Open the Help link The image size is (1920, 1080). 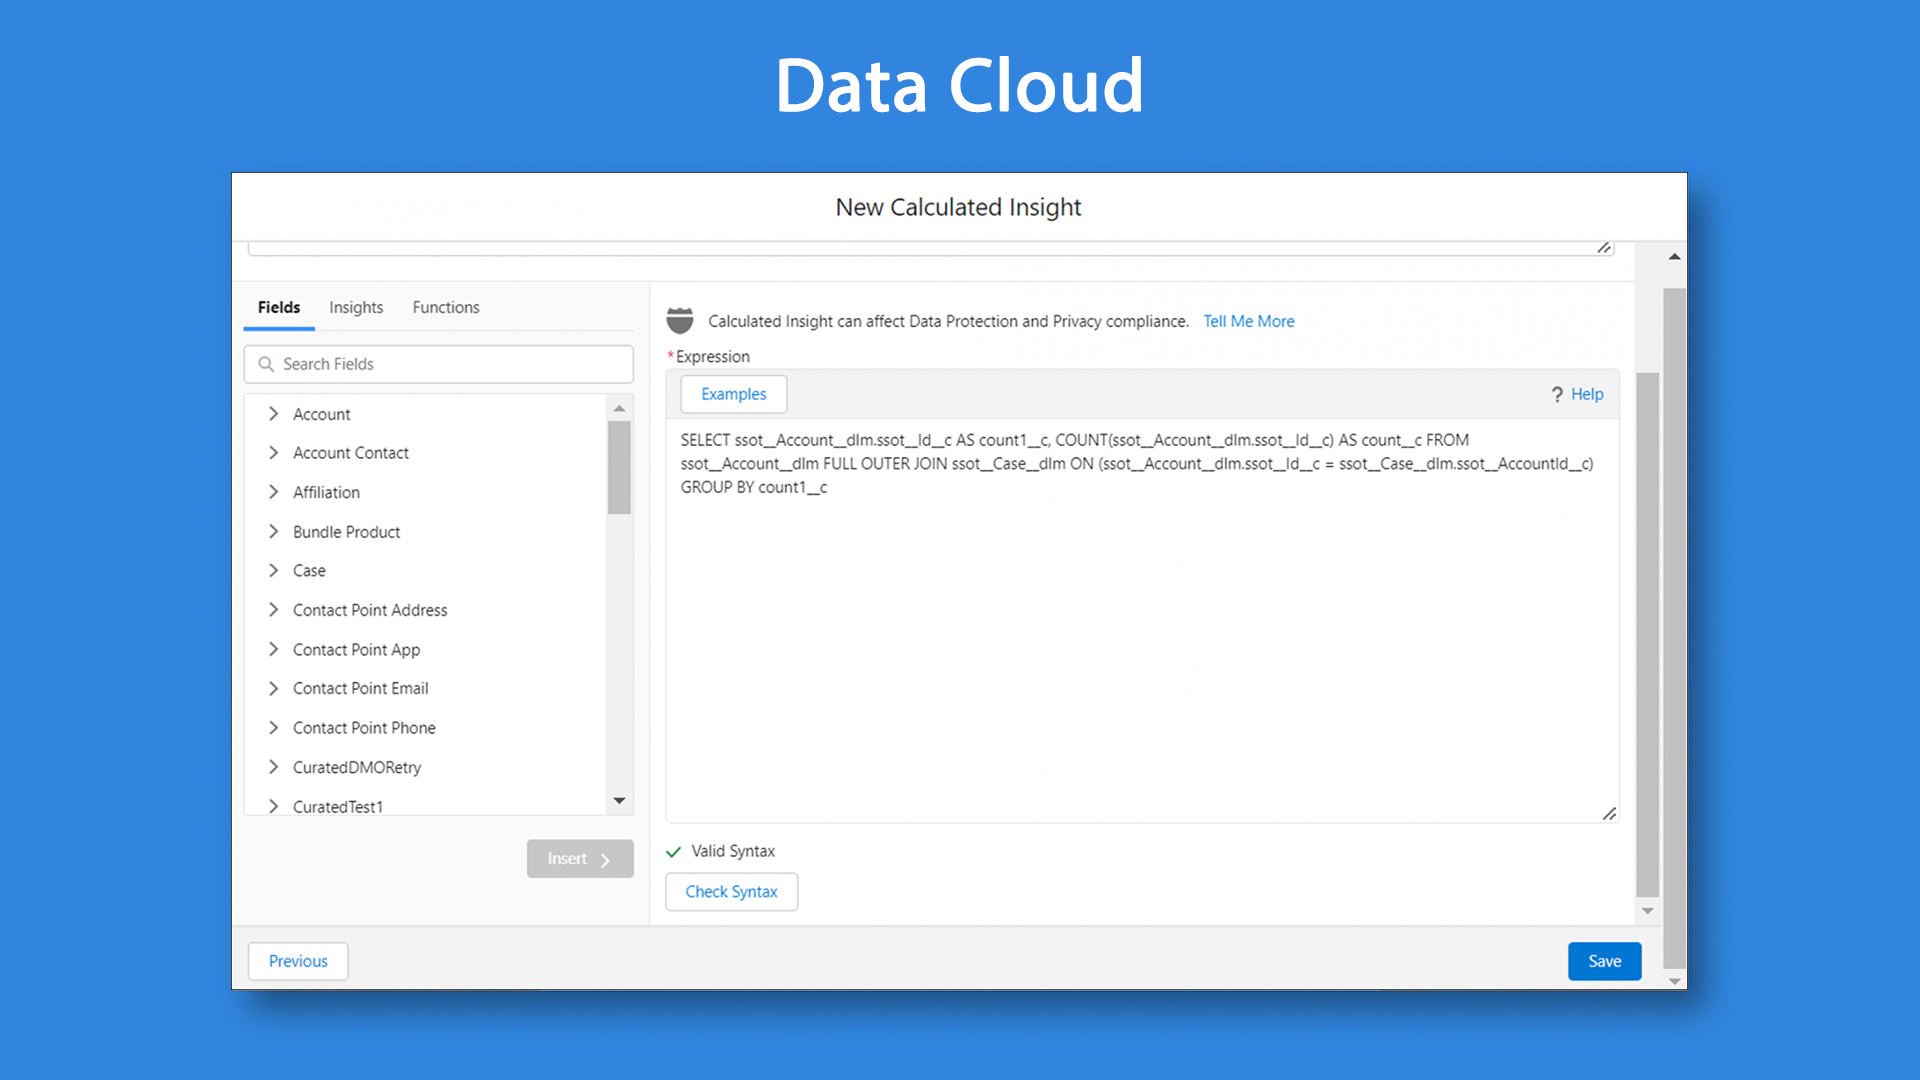pos(1587,394)
